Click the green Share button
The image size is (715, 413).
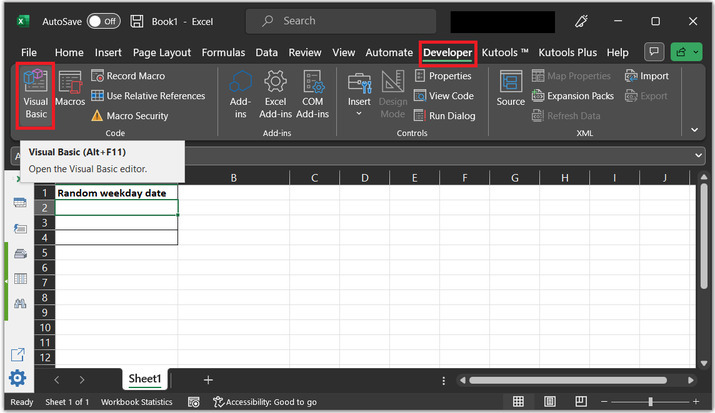tap(686, 52)
